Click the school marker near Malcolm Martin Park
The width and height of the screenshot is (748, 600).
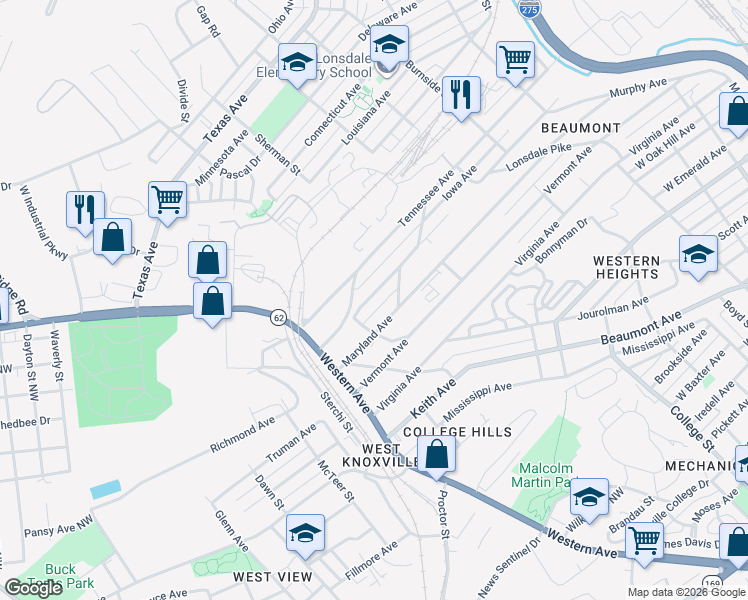coord(589,500)
